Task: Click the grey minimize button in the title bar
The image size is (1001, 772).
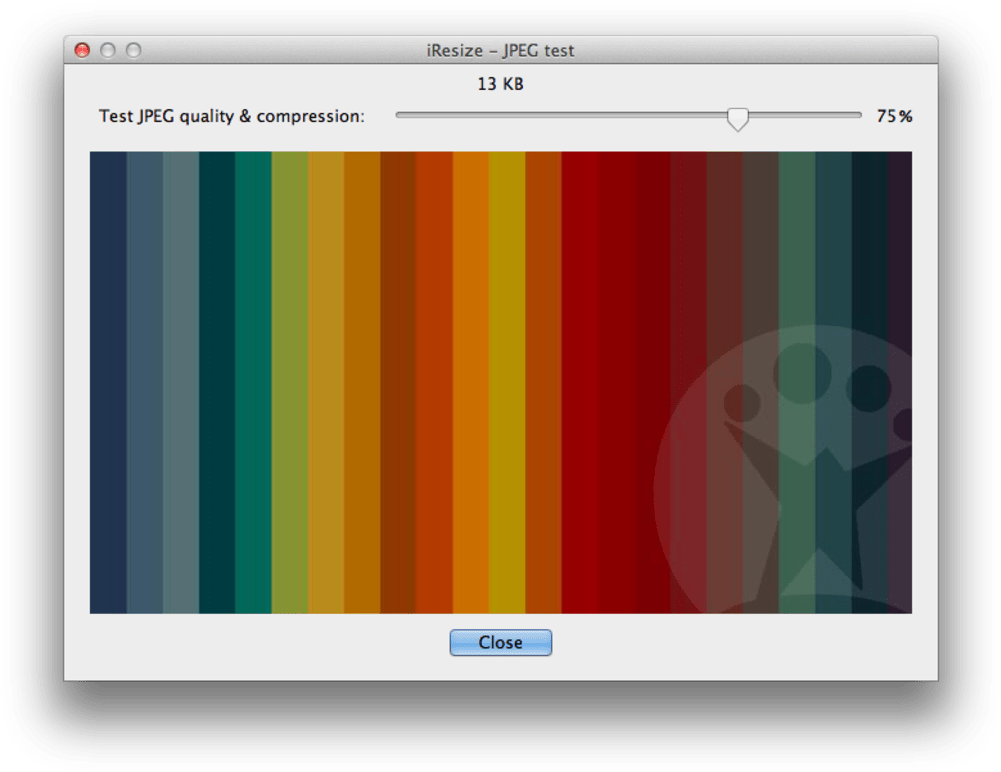Action: [107, 49]
